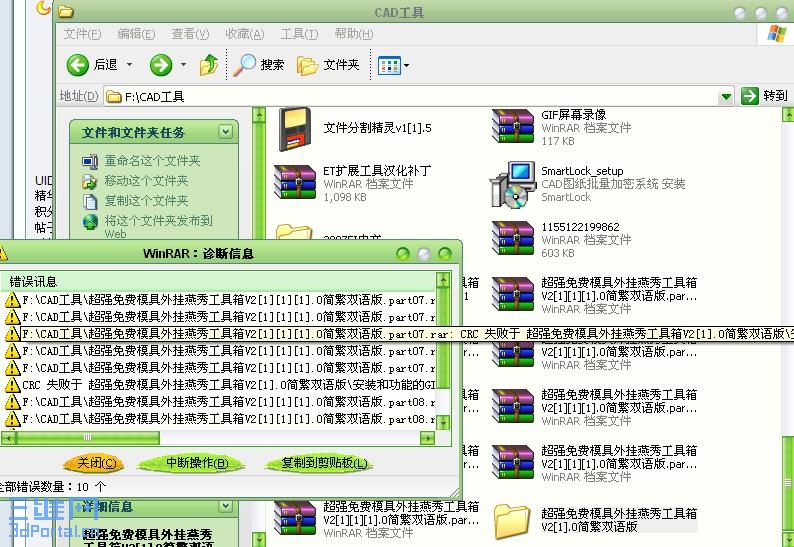Click the copy folder task icon
The image size is (794, 547).
tap(90, 202)
